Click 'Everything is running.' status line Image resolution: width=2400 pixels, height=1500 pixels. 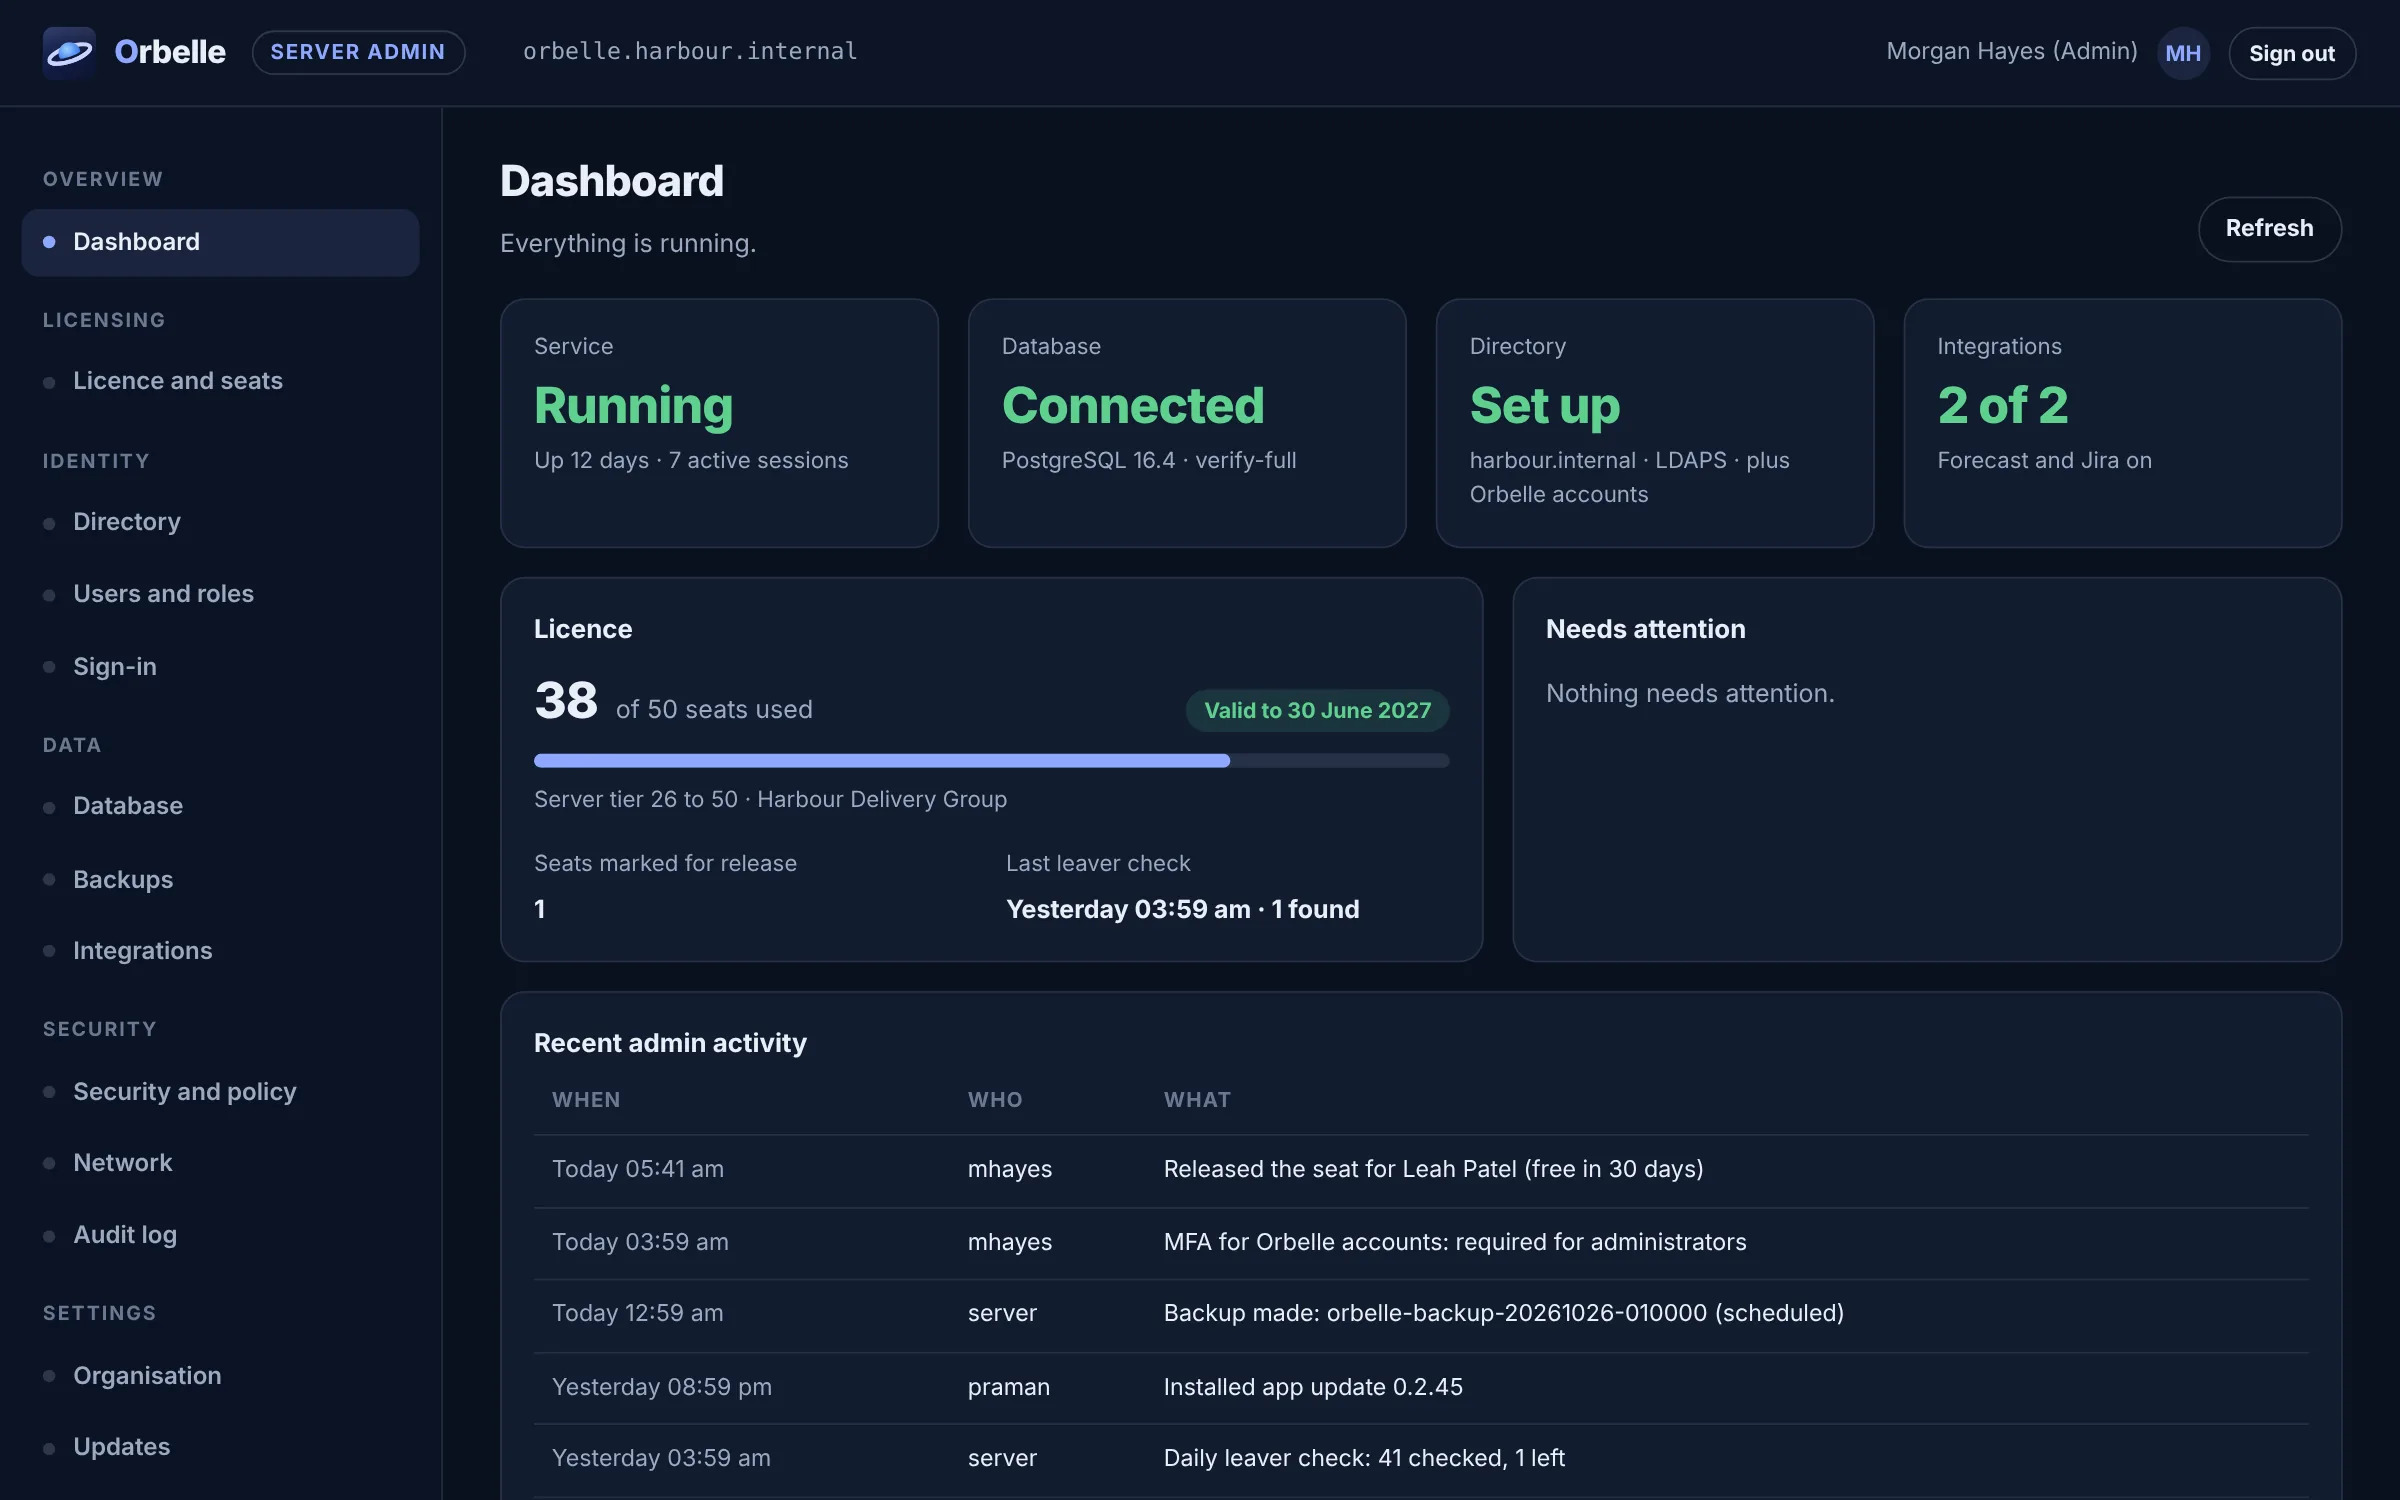point(628,243)
